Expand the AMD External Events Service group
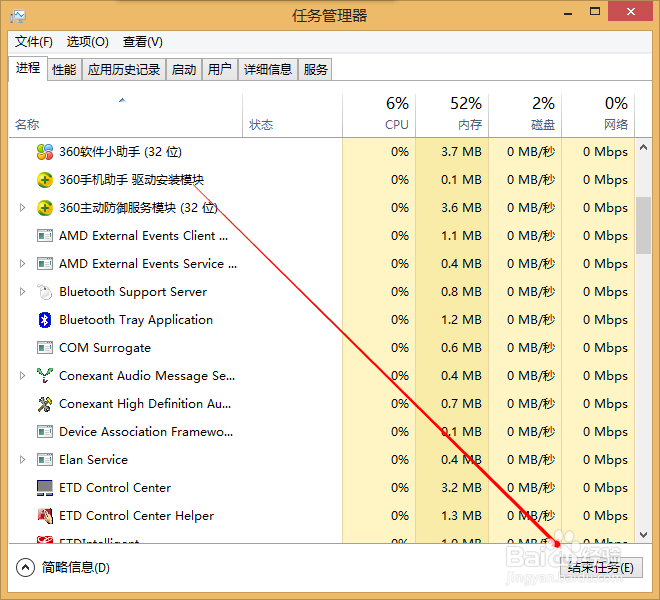The width and height of the screenshot is (660, 600). pos(23,264)
